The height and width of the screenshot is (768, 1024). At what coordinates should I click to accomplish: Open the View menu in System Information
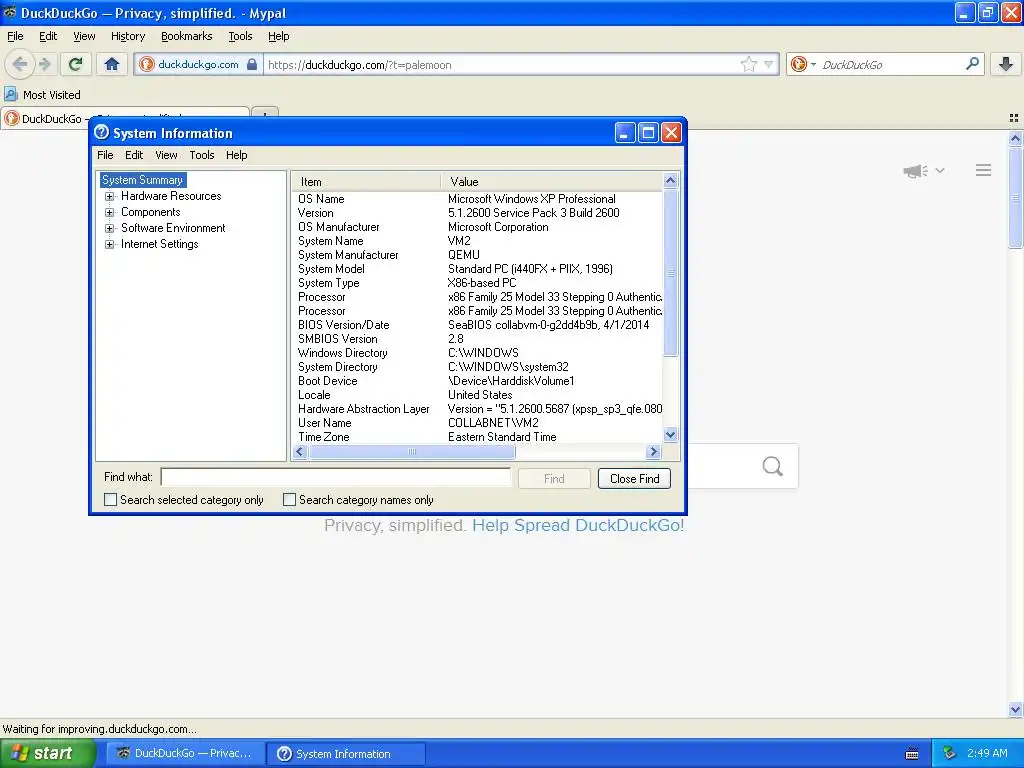pyautogui.click(x=166, y=155)
